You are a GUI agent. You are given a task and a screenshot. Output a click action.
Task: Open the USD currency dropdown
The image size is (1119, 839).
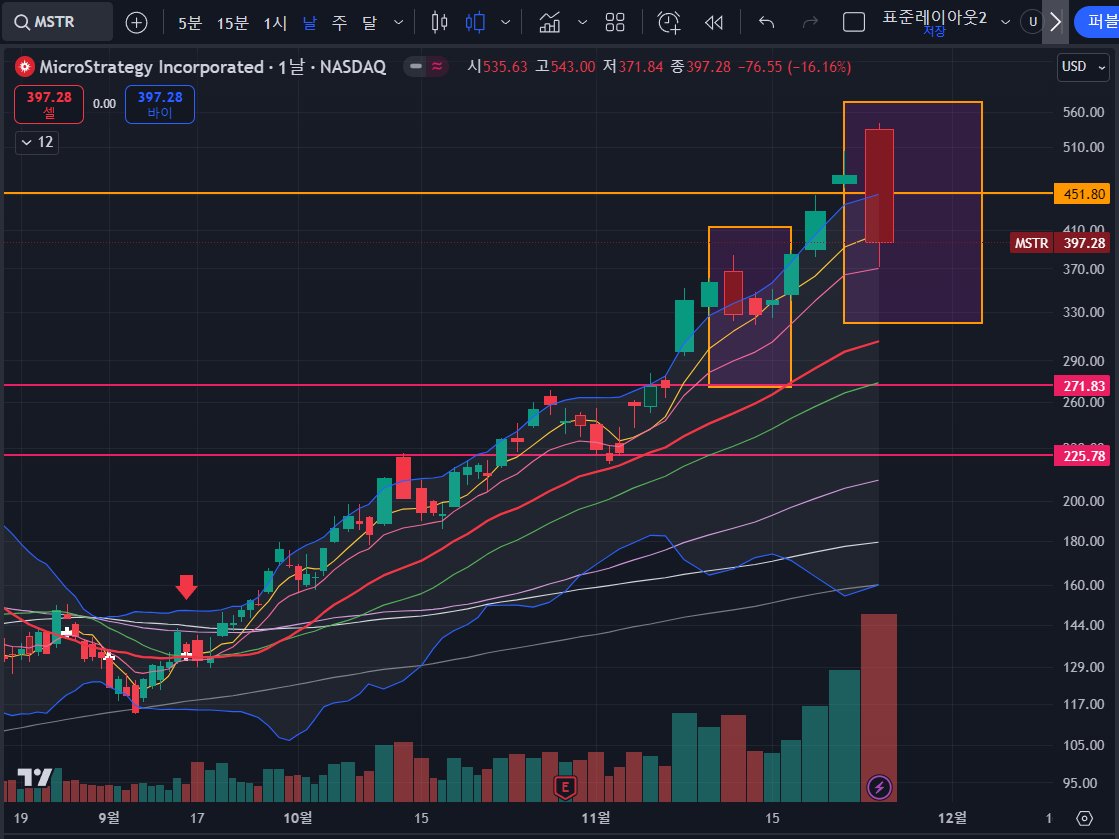[x=1083, y=66]
